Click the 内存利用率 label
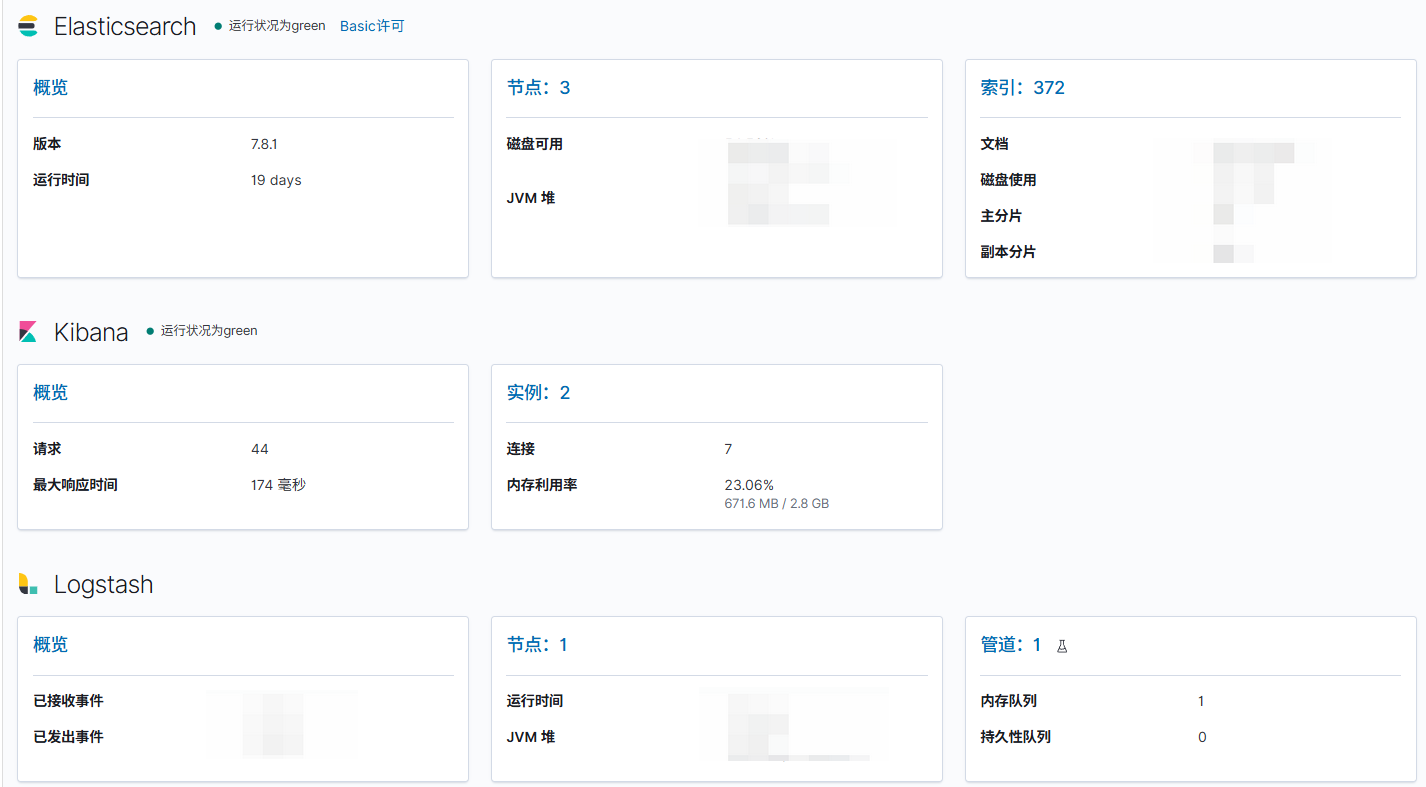 542,485
